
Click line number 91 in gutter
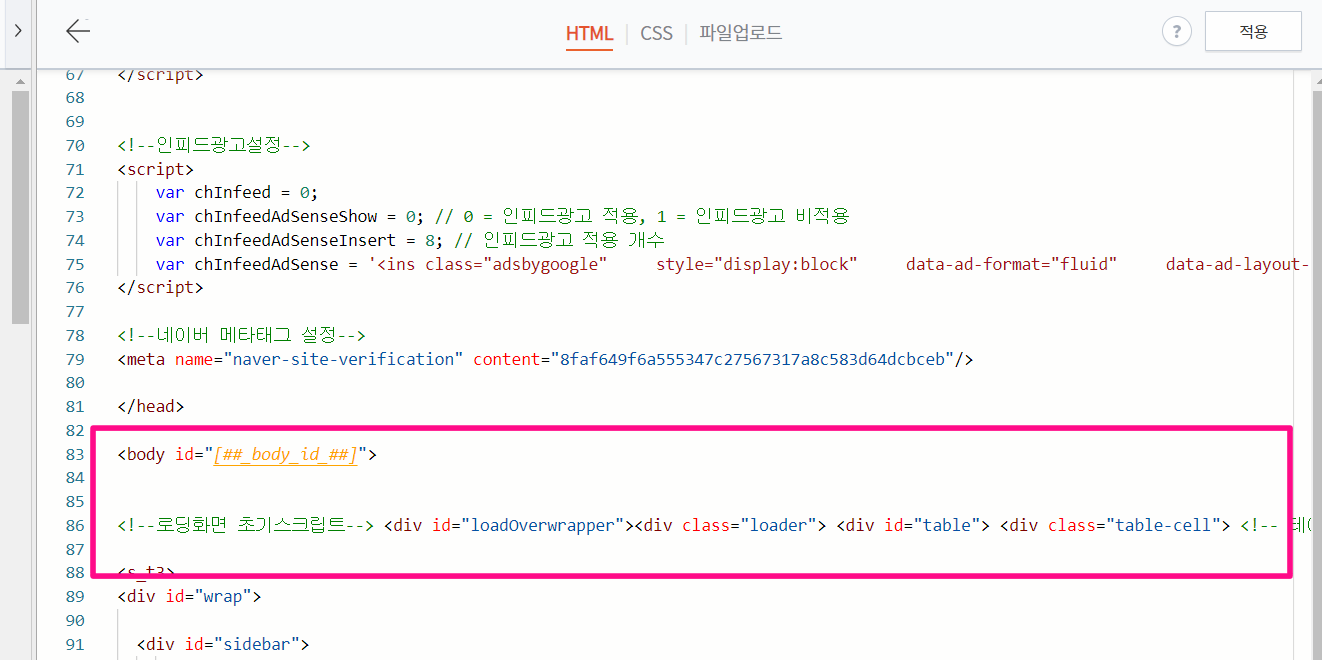tap(74, 644)
